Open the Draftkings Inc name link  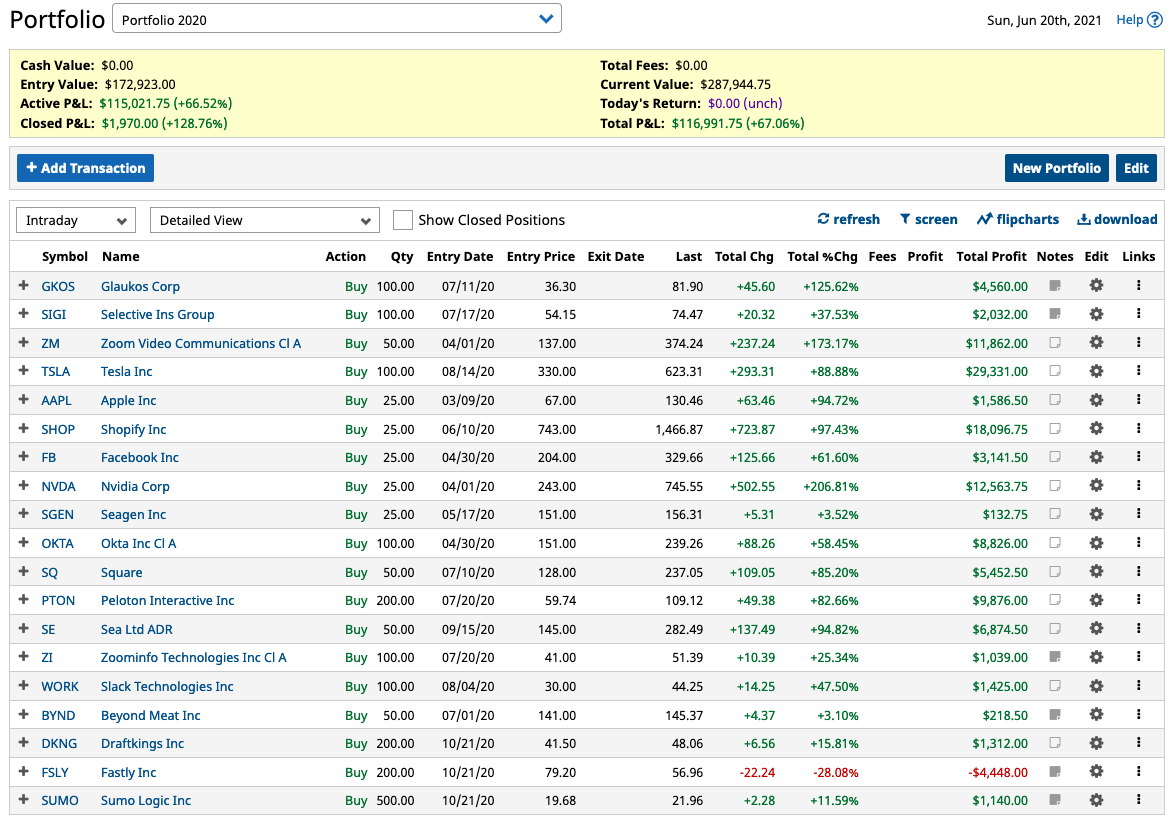[142, 743]
